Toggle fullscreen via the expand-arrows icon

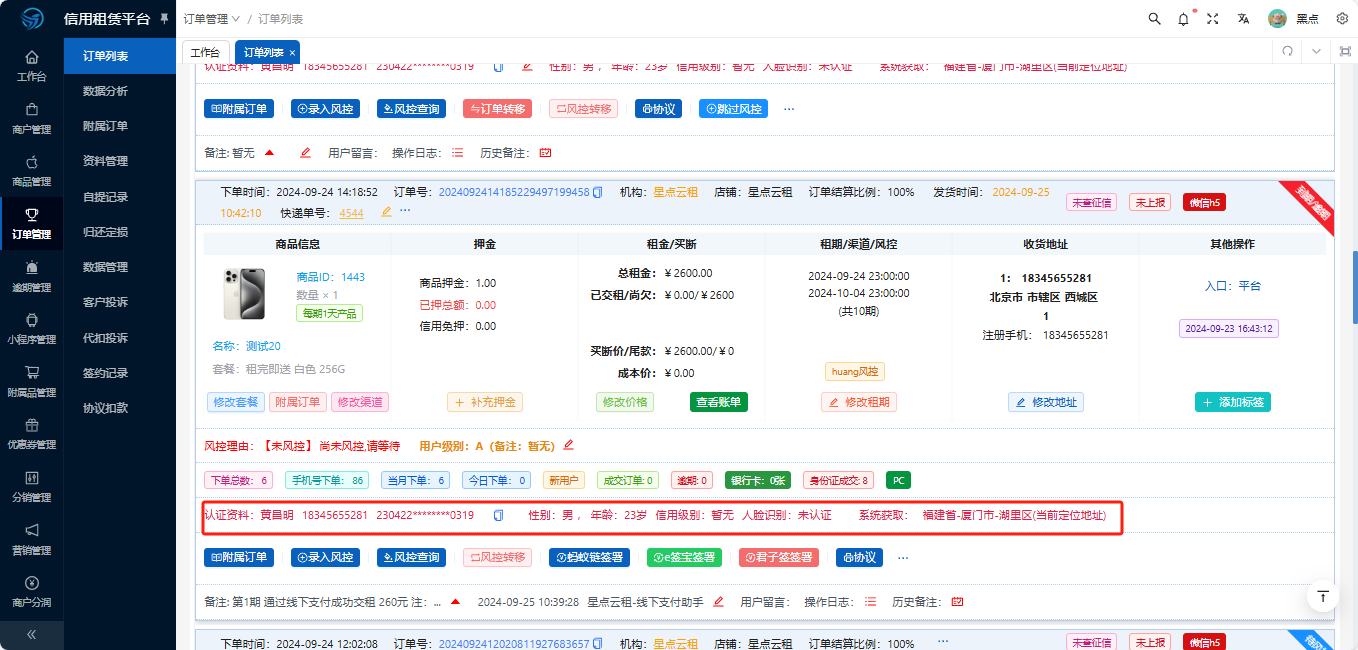pos(1213,19)
